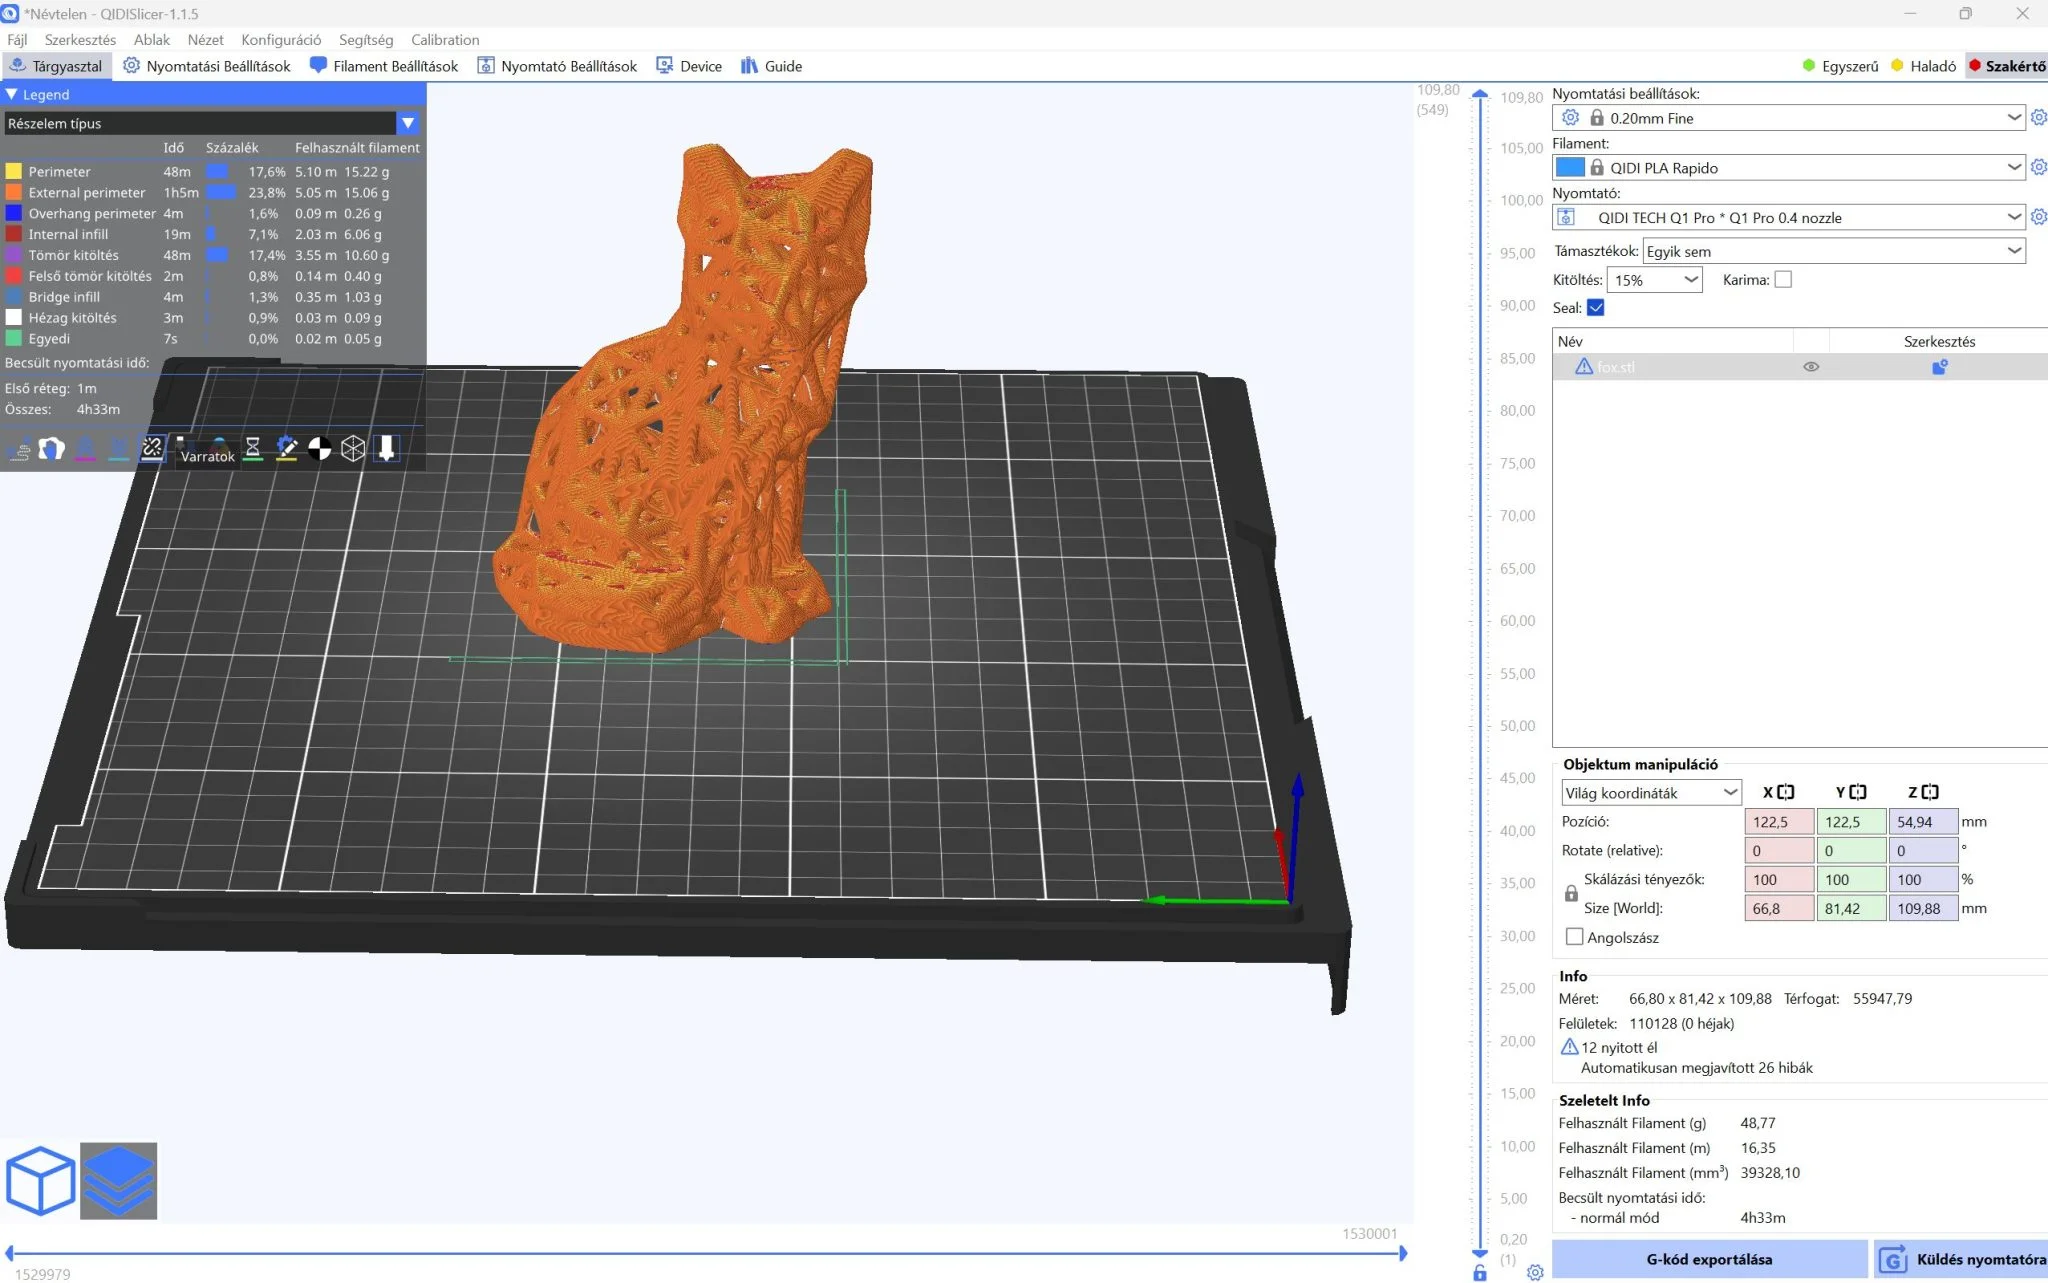The height and width of the screenshot is (1283, 2048).
Task: Switch to the 3D editor view cube icon
Action: coord(40,1181)
